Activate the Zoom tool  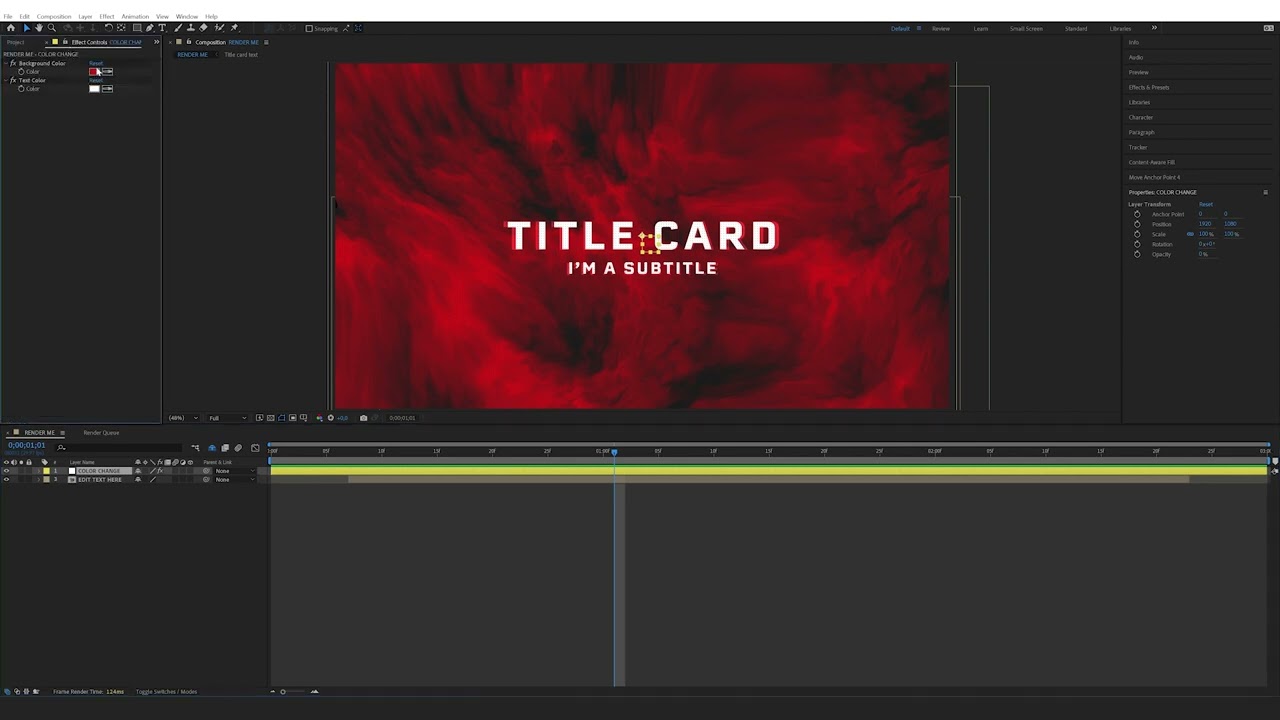click(52, 28)
